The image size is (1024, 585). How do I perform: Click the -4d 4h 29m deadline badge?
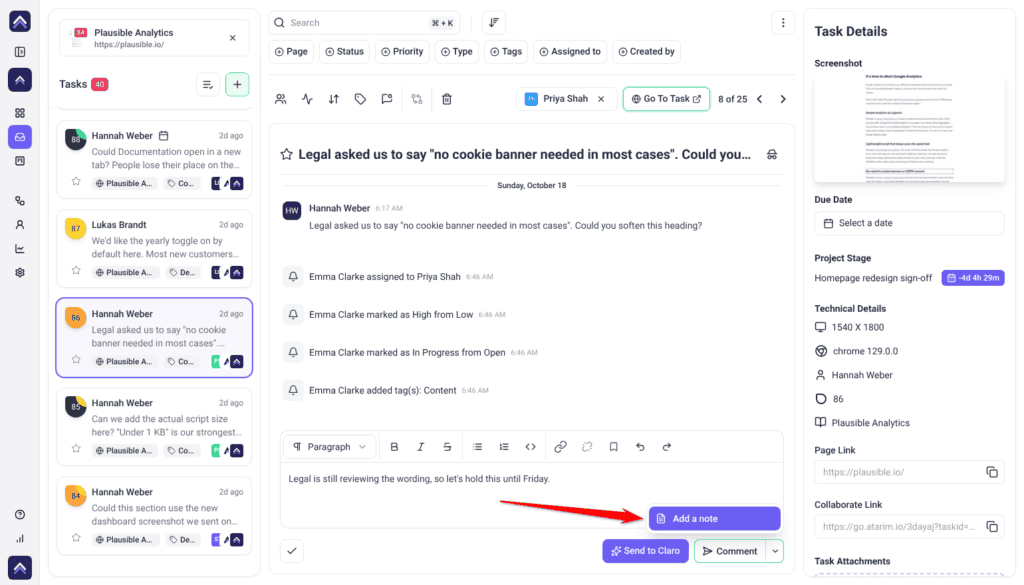(x=972, y=278)
